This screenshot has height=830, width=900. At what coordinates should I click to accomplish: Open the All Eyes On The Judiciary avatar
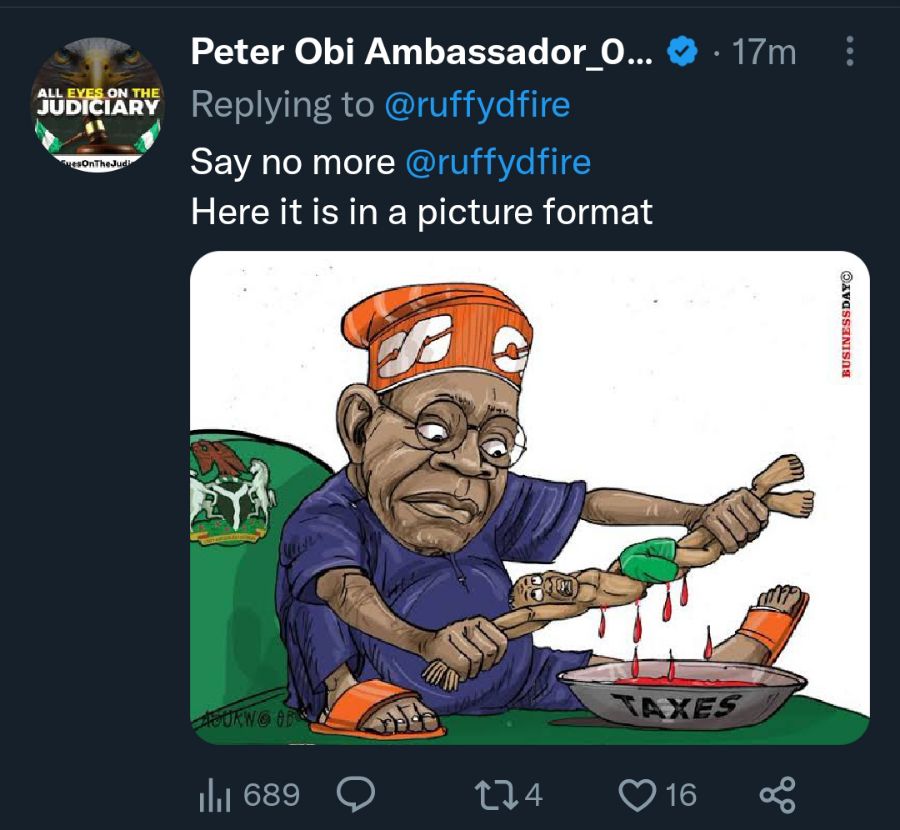point(98,104)
